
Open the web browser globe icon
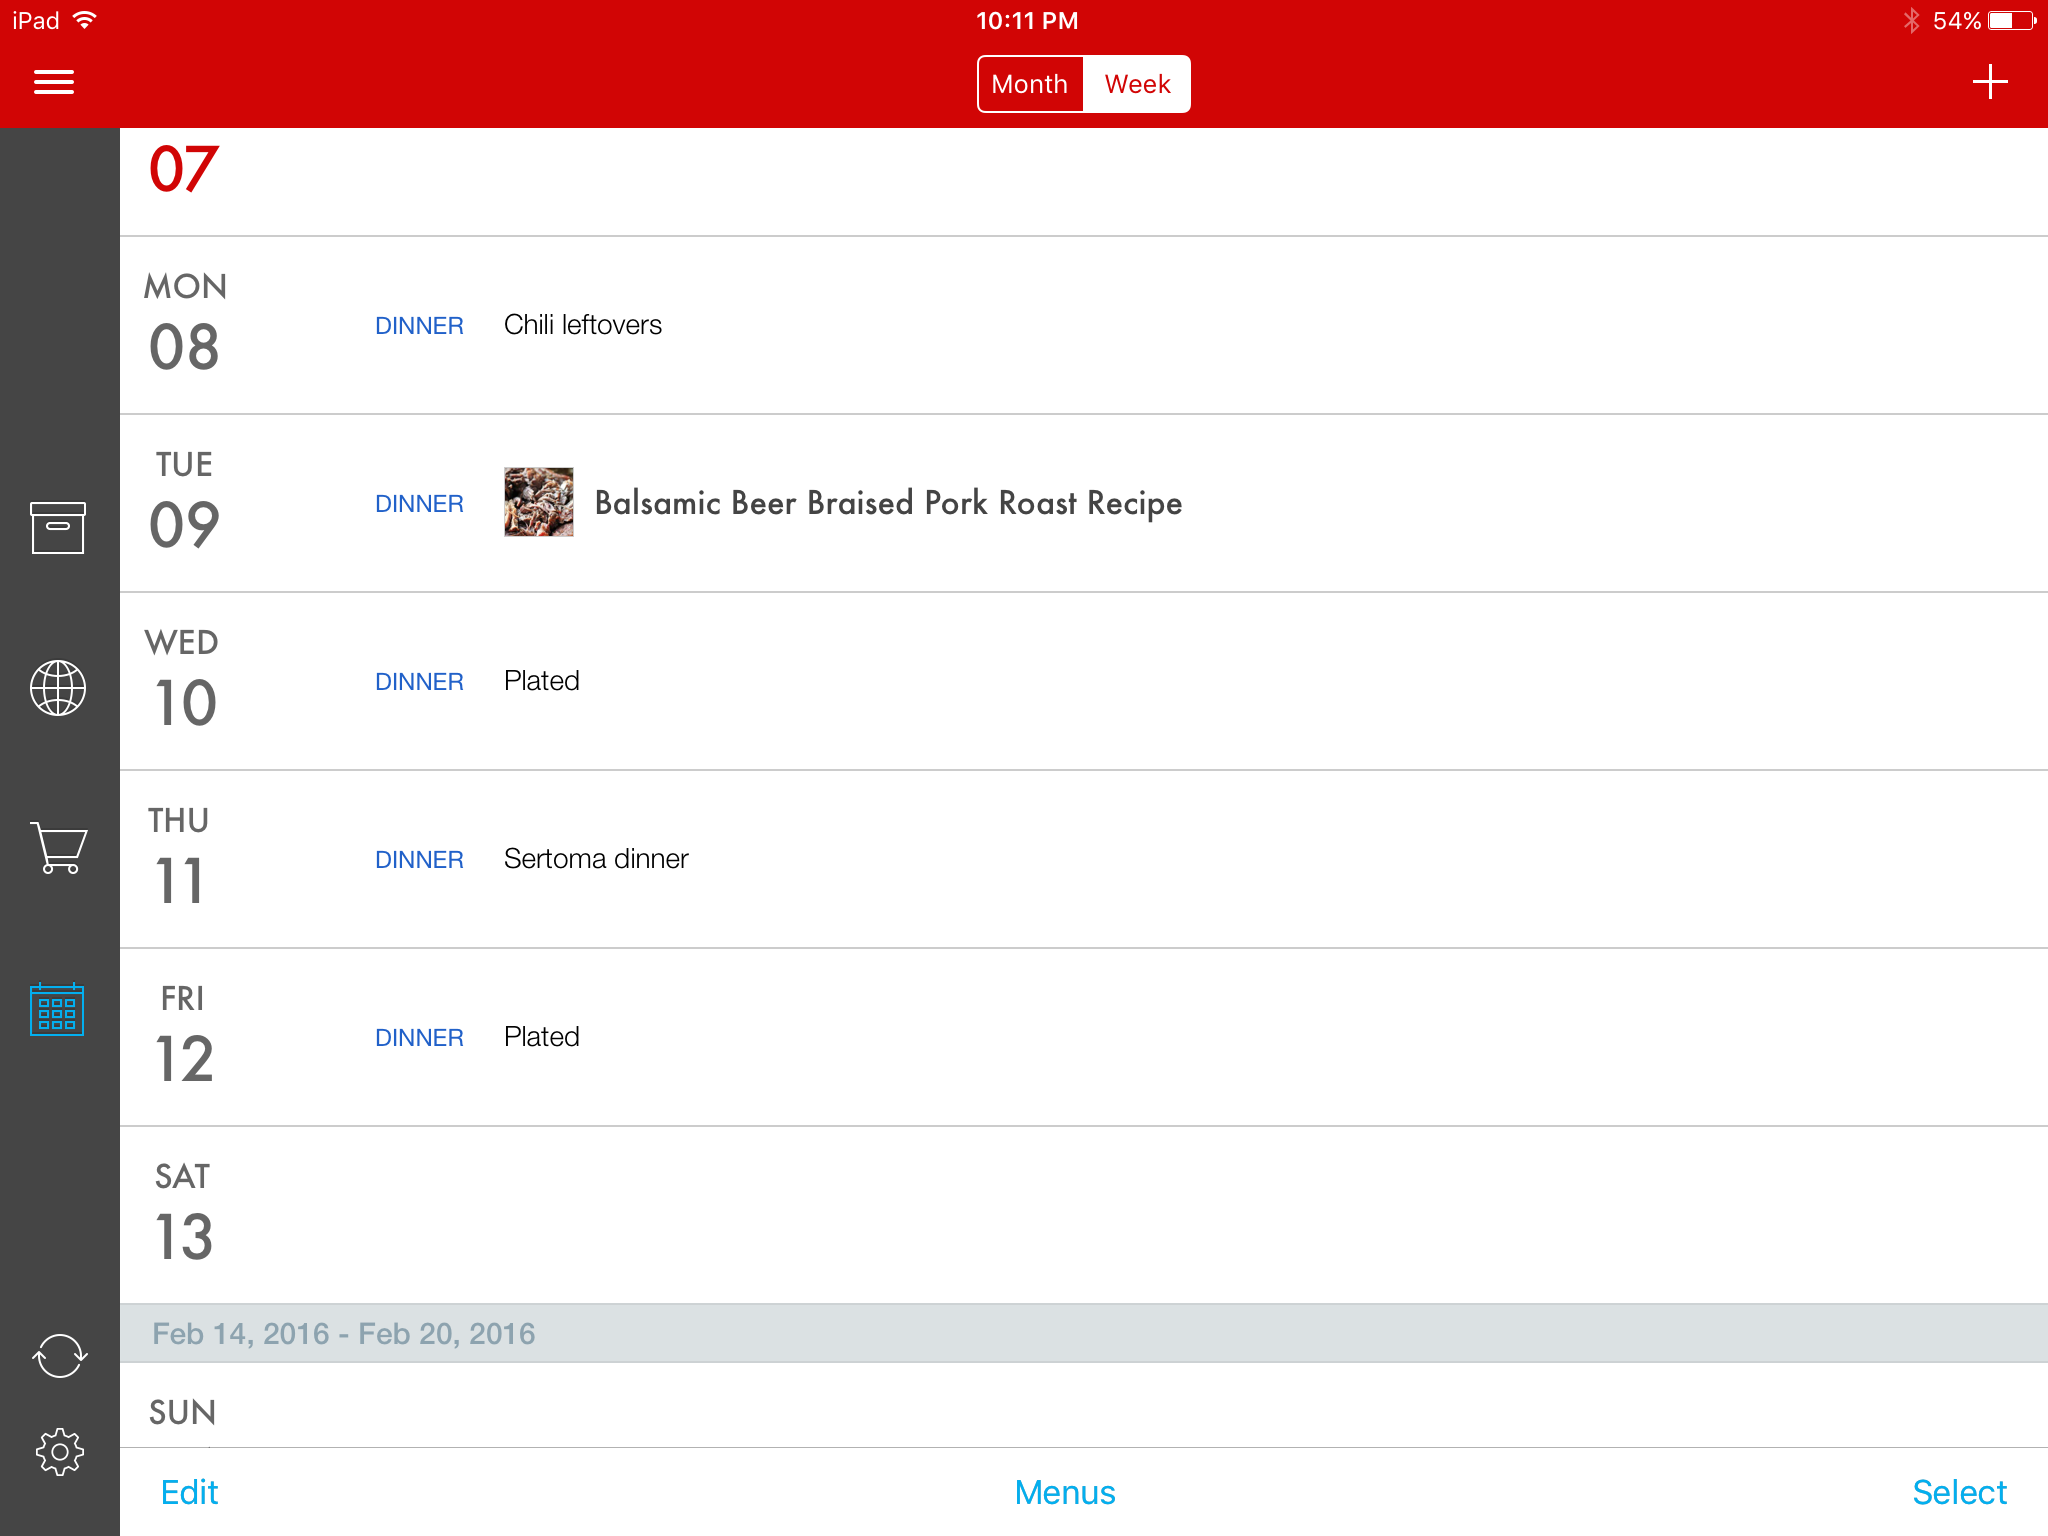(x=58, y=688)
